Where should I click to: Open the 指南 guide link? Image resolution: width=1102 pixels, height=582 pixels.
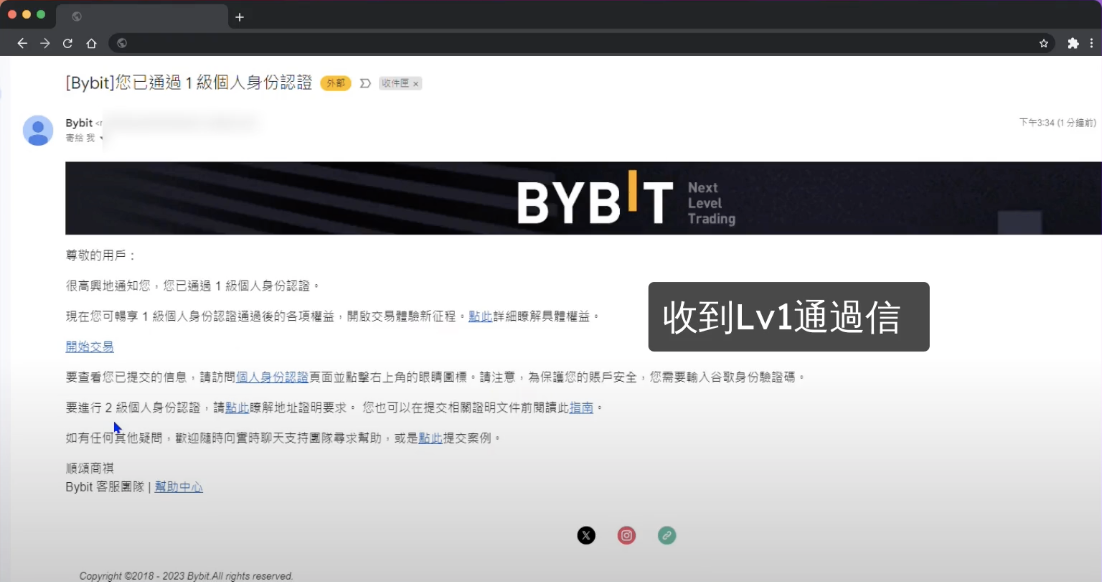[581, 408]
